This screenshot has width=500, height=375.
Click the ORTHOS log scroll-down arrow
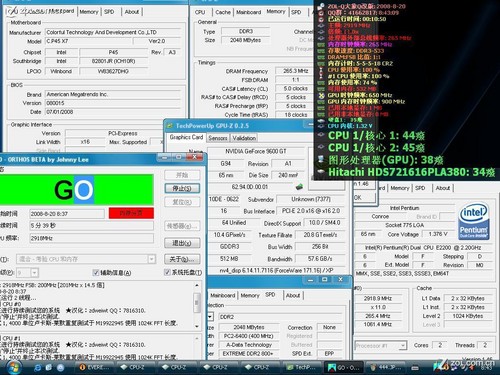tap(197, 326)
